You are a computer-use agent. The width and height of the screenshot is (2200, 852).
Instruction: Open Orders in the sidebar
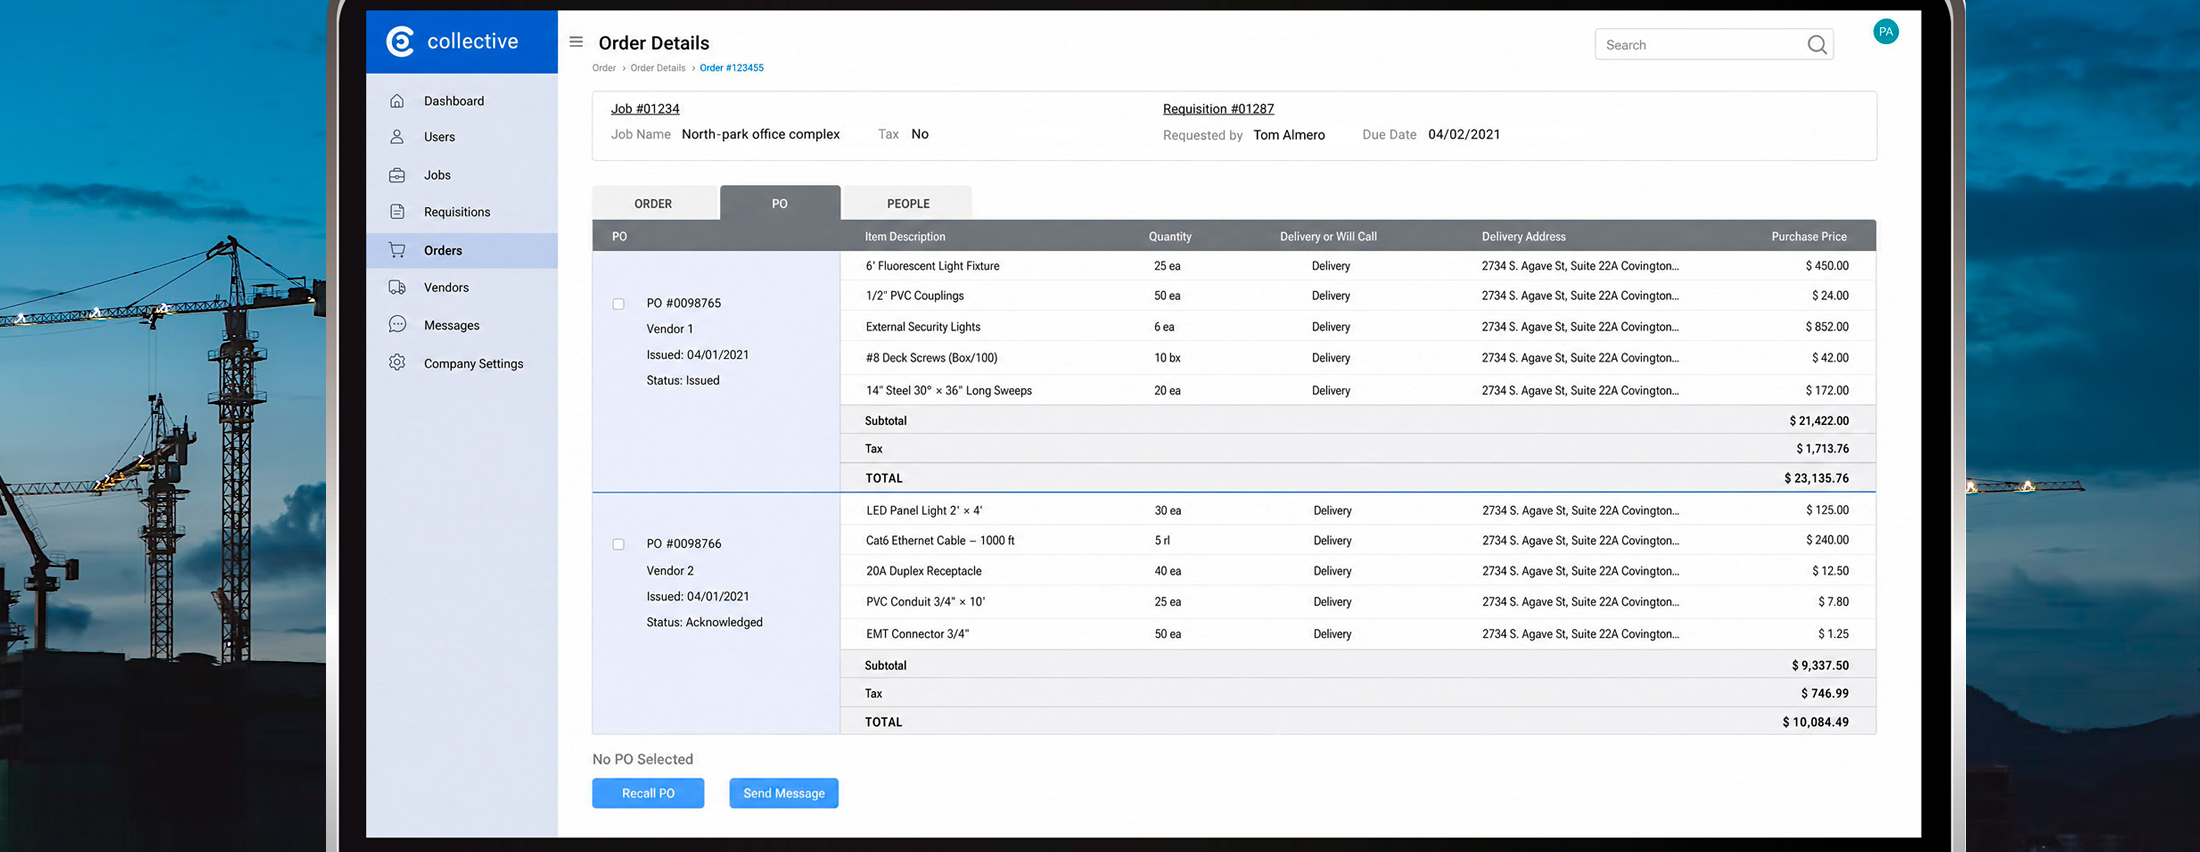462,250
